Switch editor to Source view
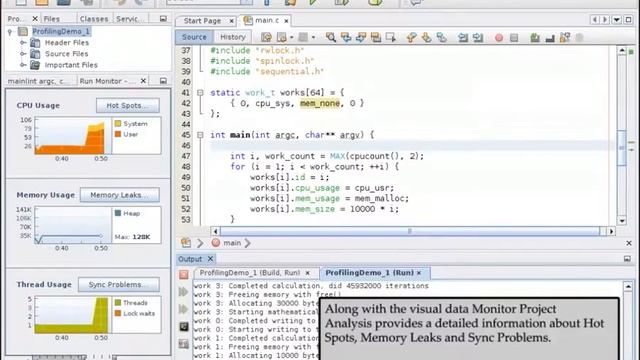Screen dimensions: 640x360 pyautogui.click(x=194, y=37)
